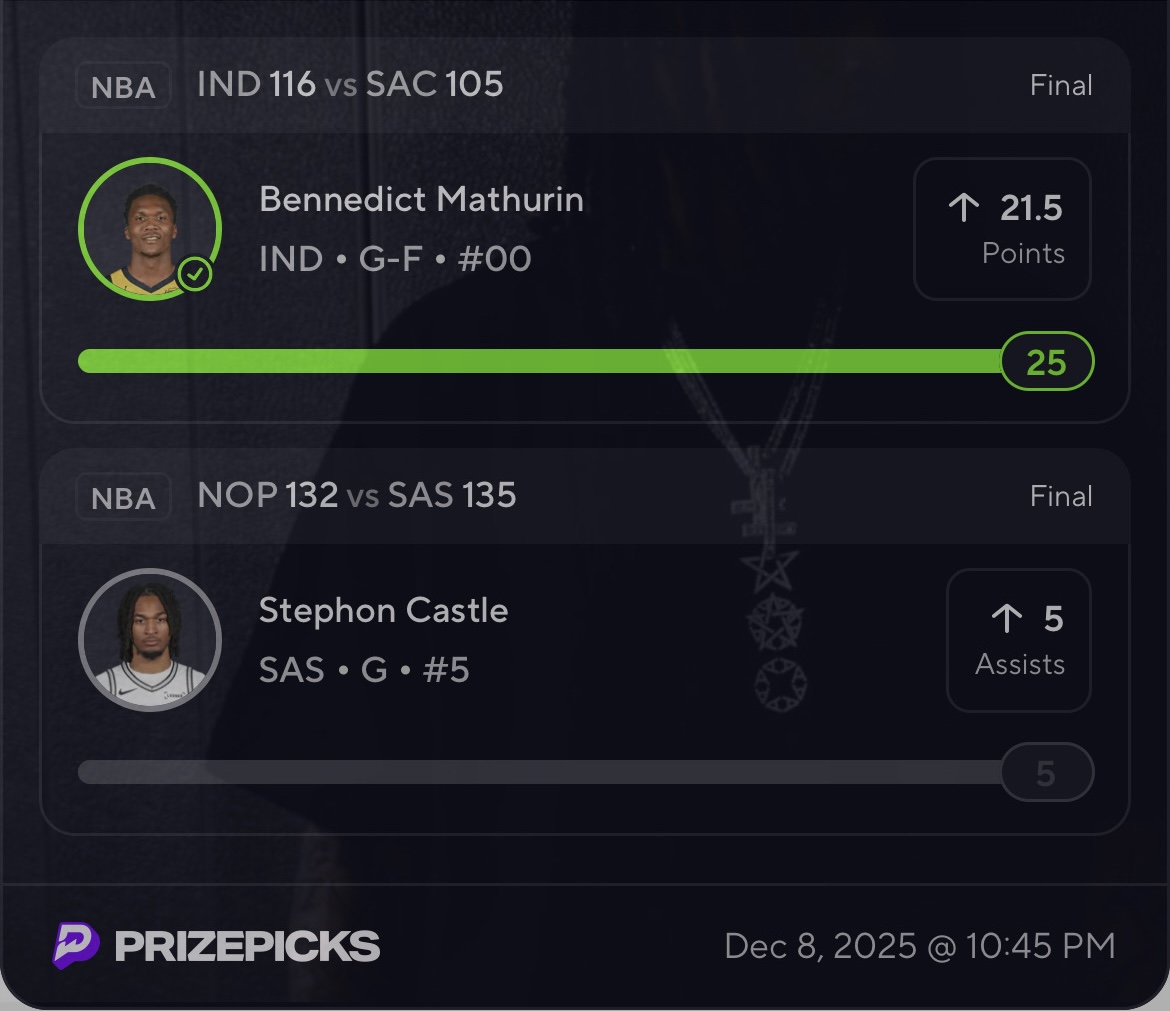Click the NBA badge on IND vs SAC
The width and height of the screenshot is (1170, 1011).
[123, 87]
